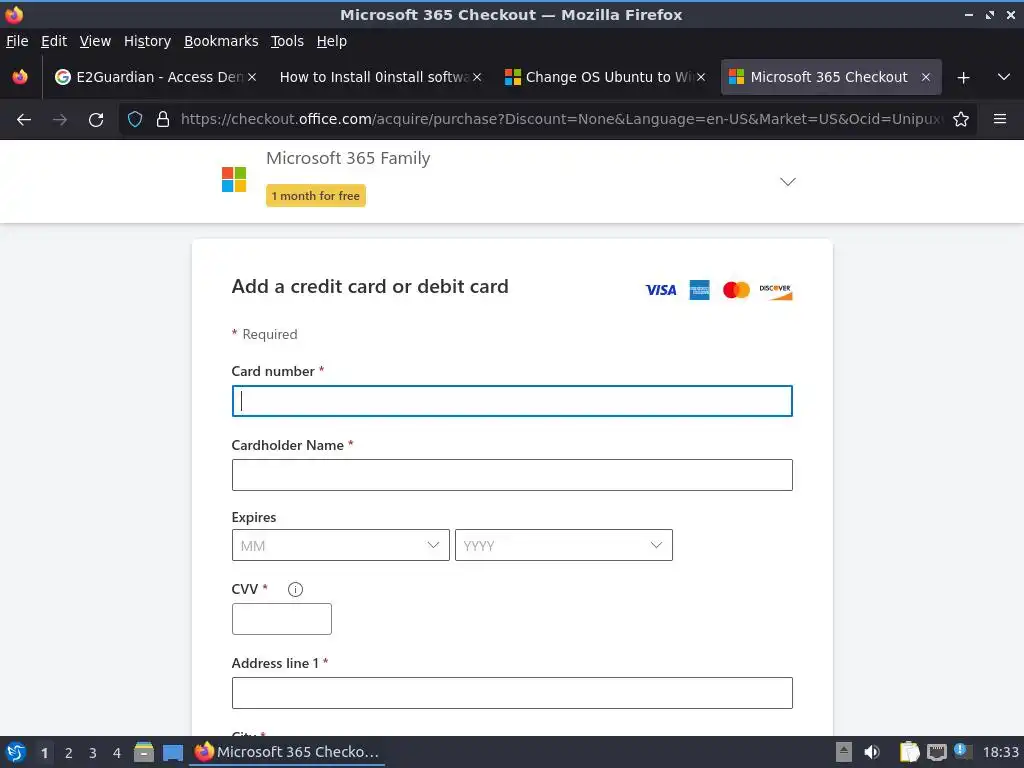This screenshot has height=768, width=1024.
Task: Open the expiration month MM dropdown
Action: 340,545
